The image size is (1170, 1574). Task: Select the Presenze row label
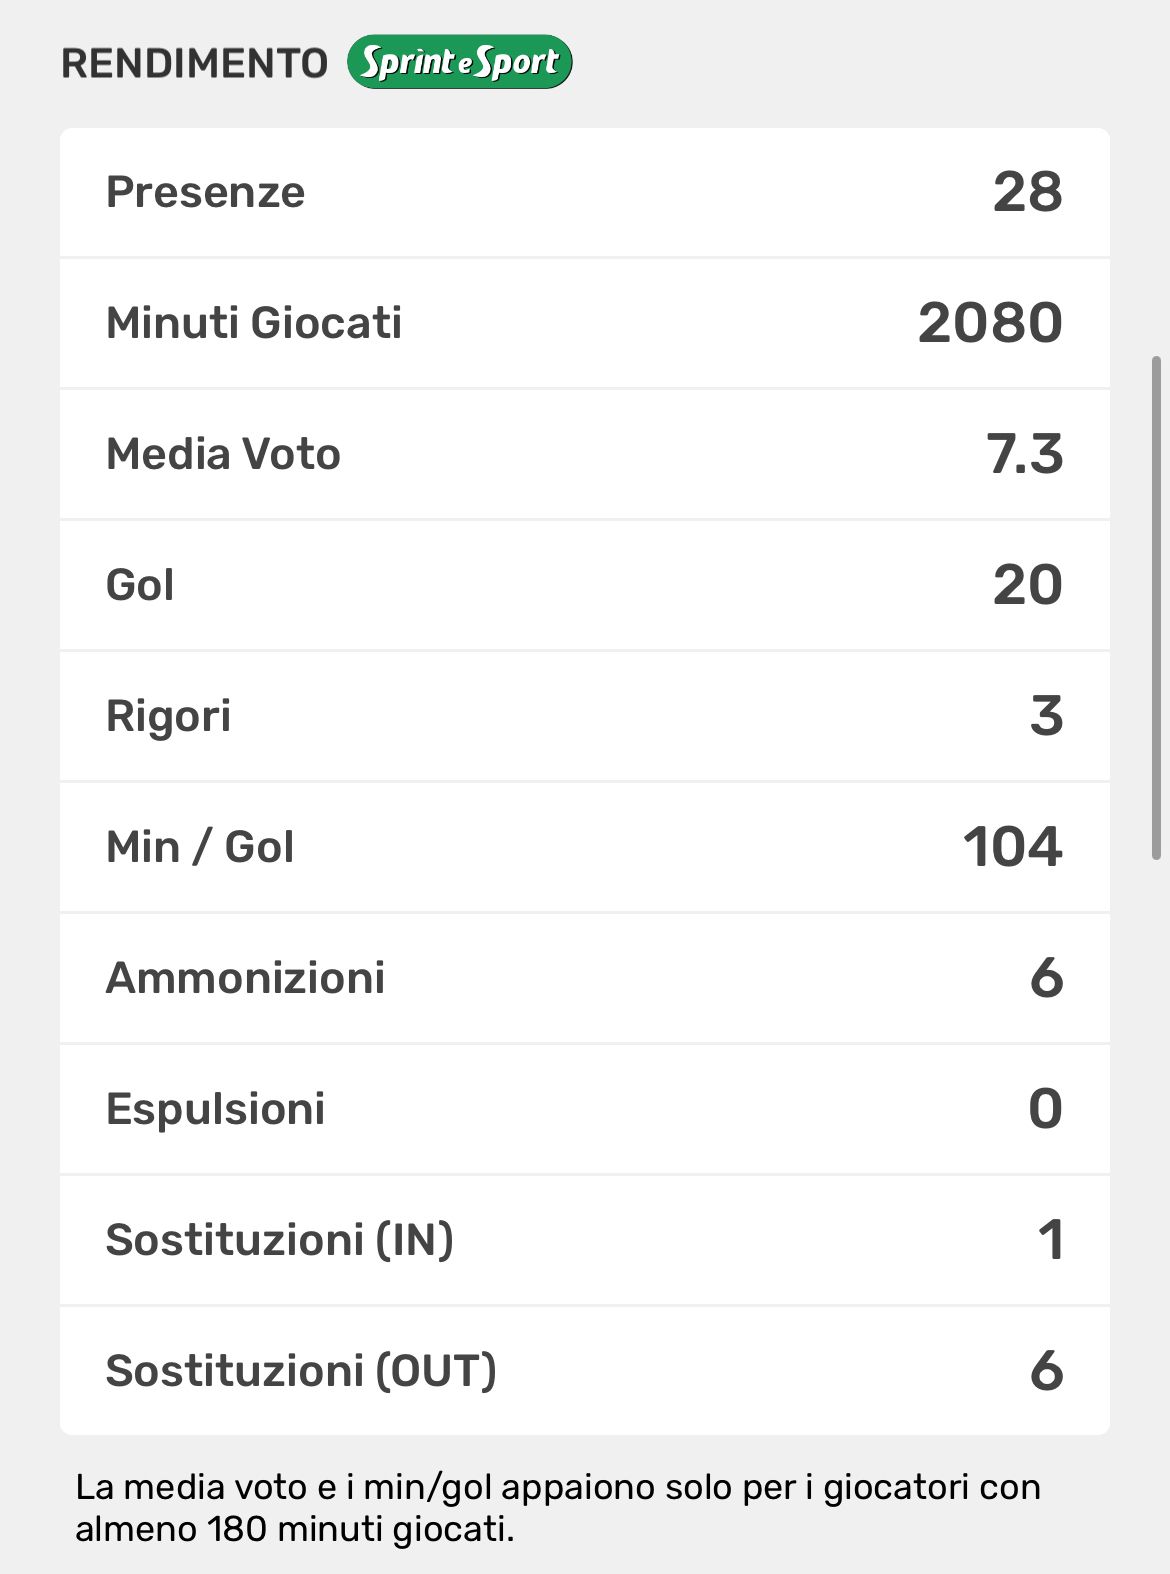205,192
